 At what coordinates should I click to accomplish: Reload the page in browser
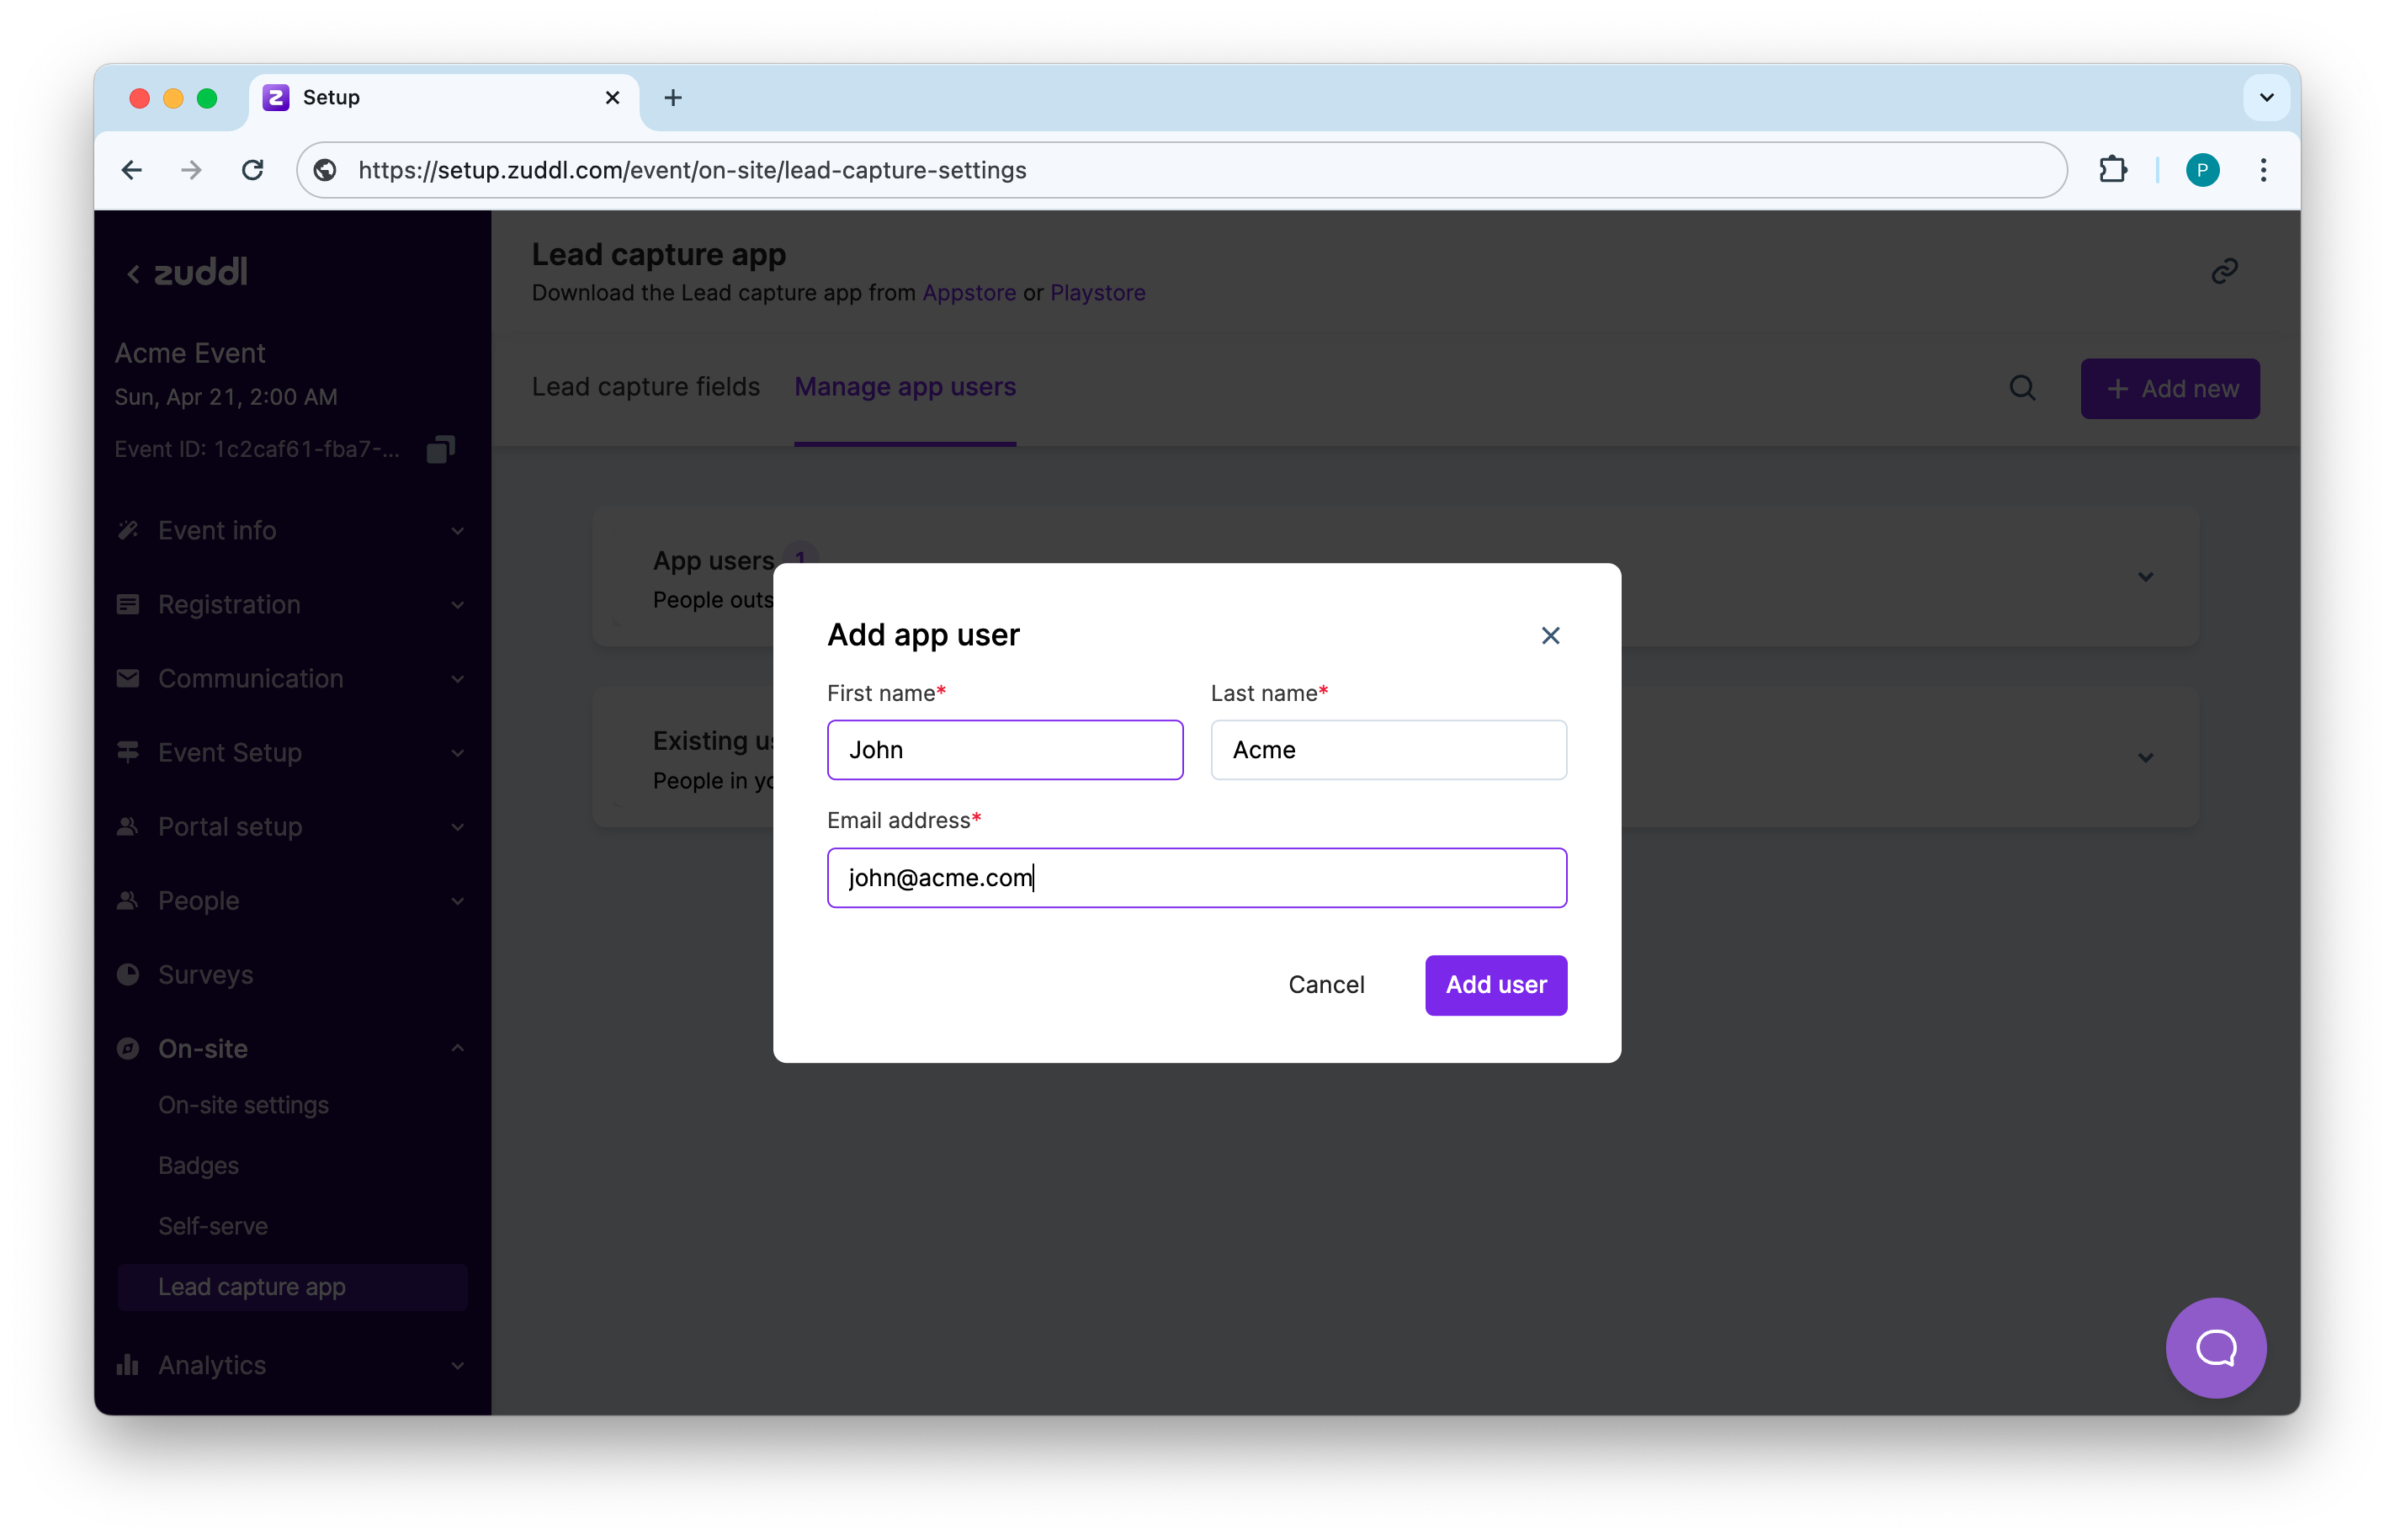pos(253,170)
